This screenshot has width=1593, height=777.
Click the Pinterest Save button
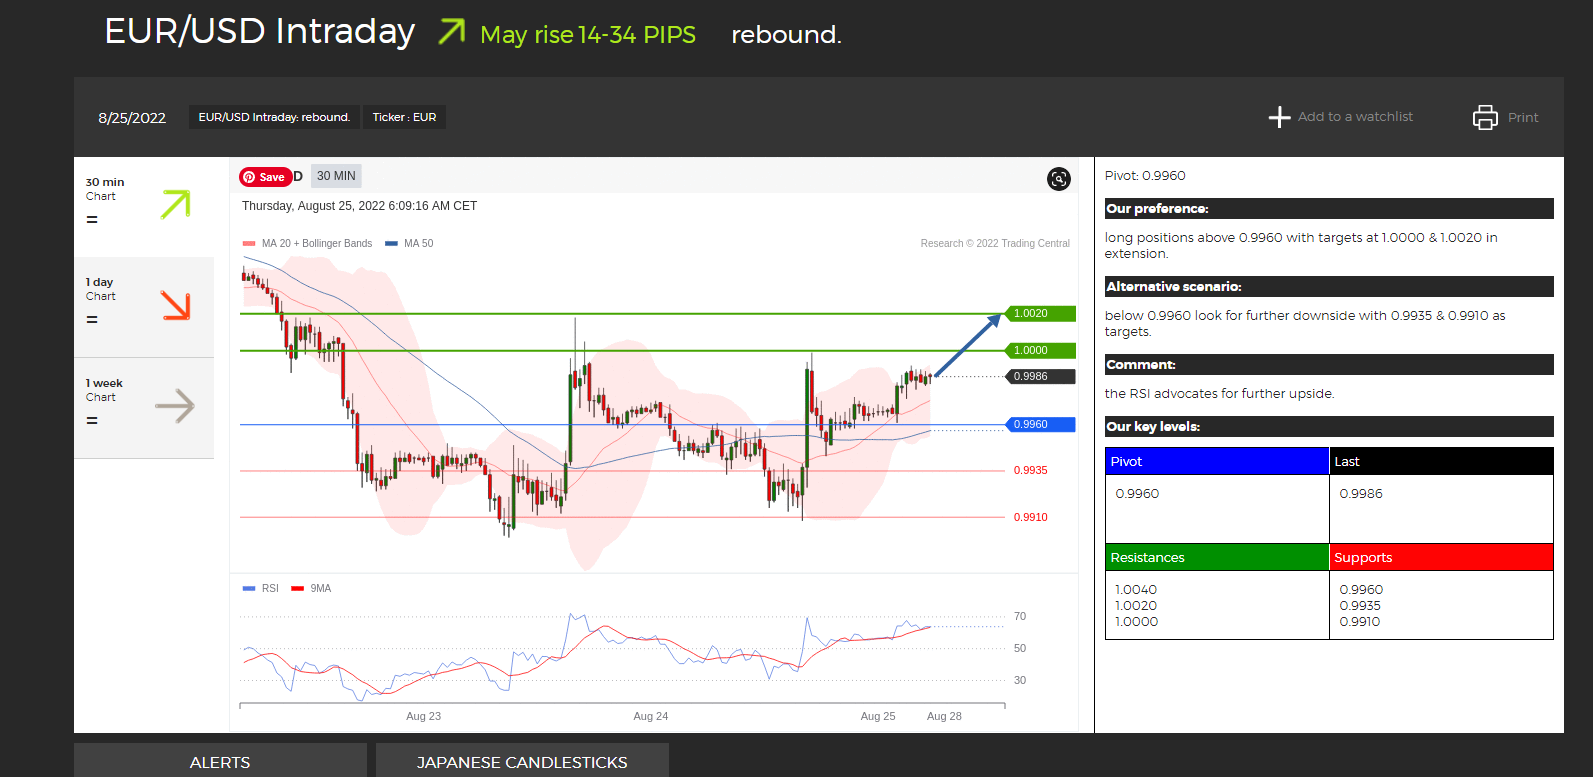(265, 177)
